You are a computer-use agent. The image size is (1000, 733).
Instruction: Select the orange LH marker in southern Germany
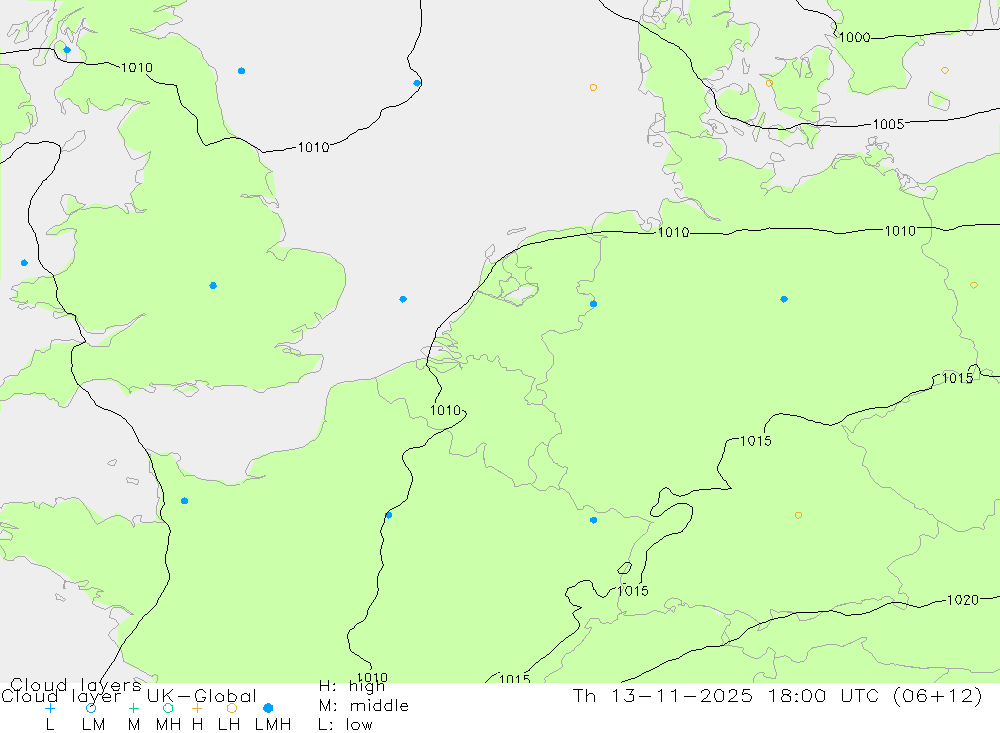coord(798,515)
